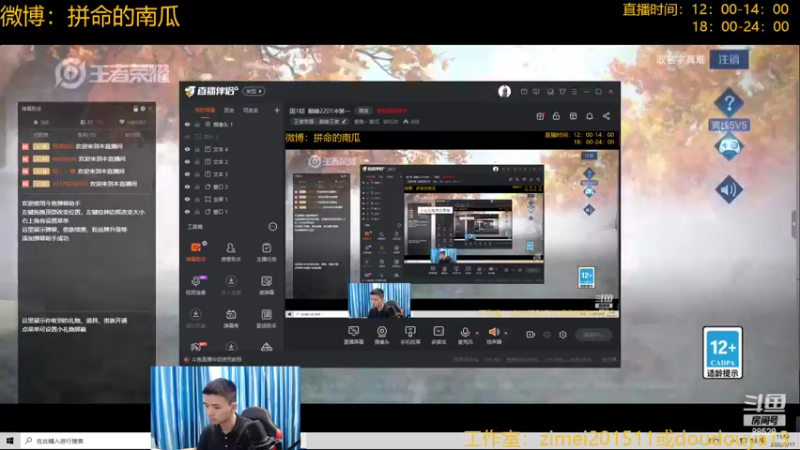Hide the 文本 3 source layer
Image resolution: width=800 pixels, height=450 pixels.
[187, 174]
